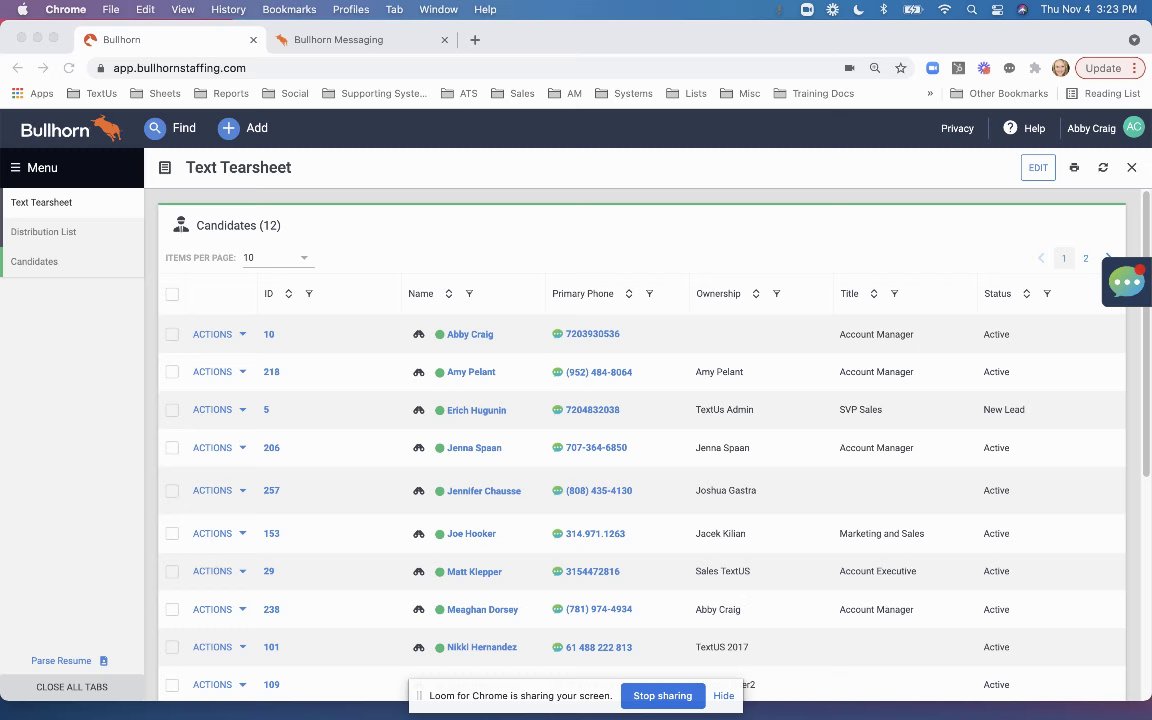Filter the Name column
Viewport: 1152px width, 720px height.
(469, 294)
